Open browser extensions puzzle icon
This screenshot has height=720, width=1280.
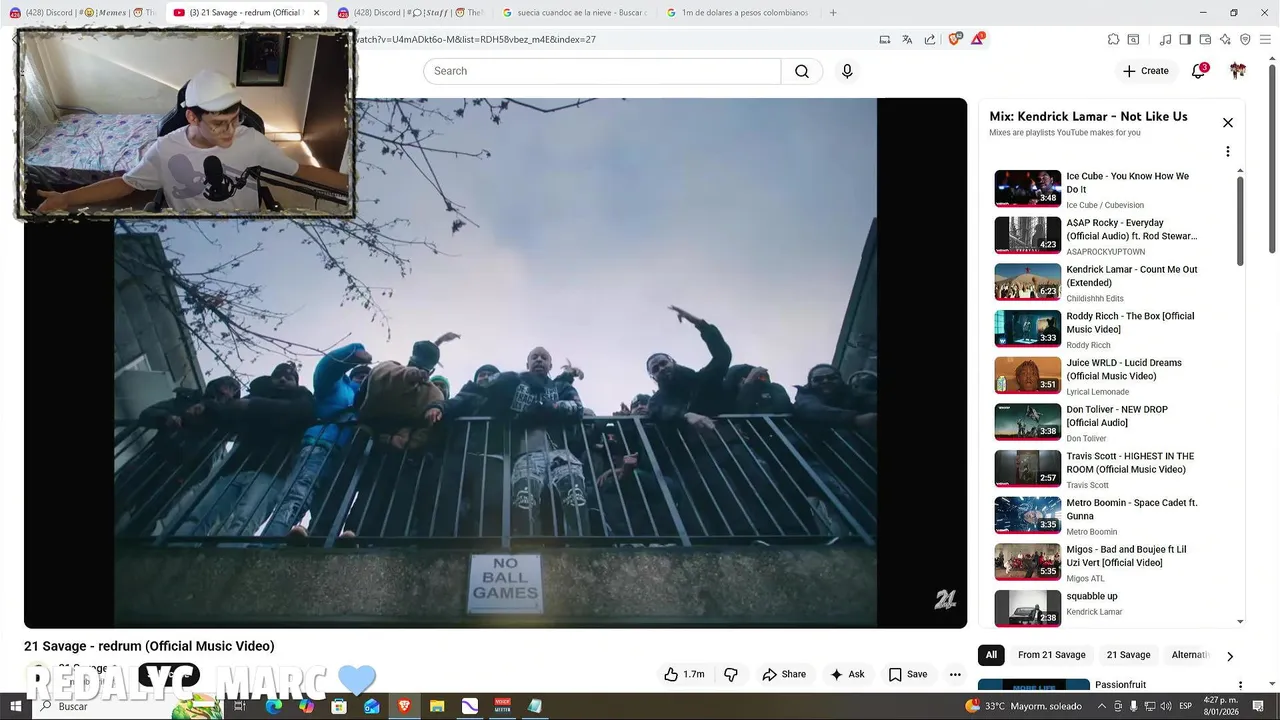[x=1113, y=40]
